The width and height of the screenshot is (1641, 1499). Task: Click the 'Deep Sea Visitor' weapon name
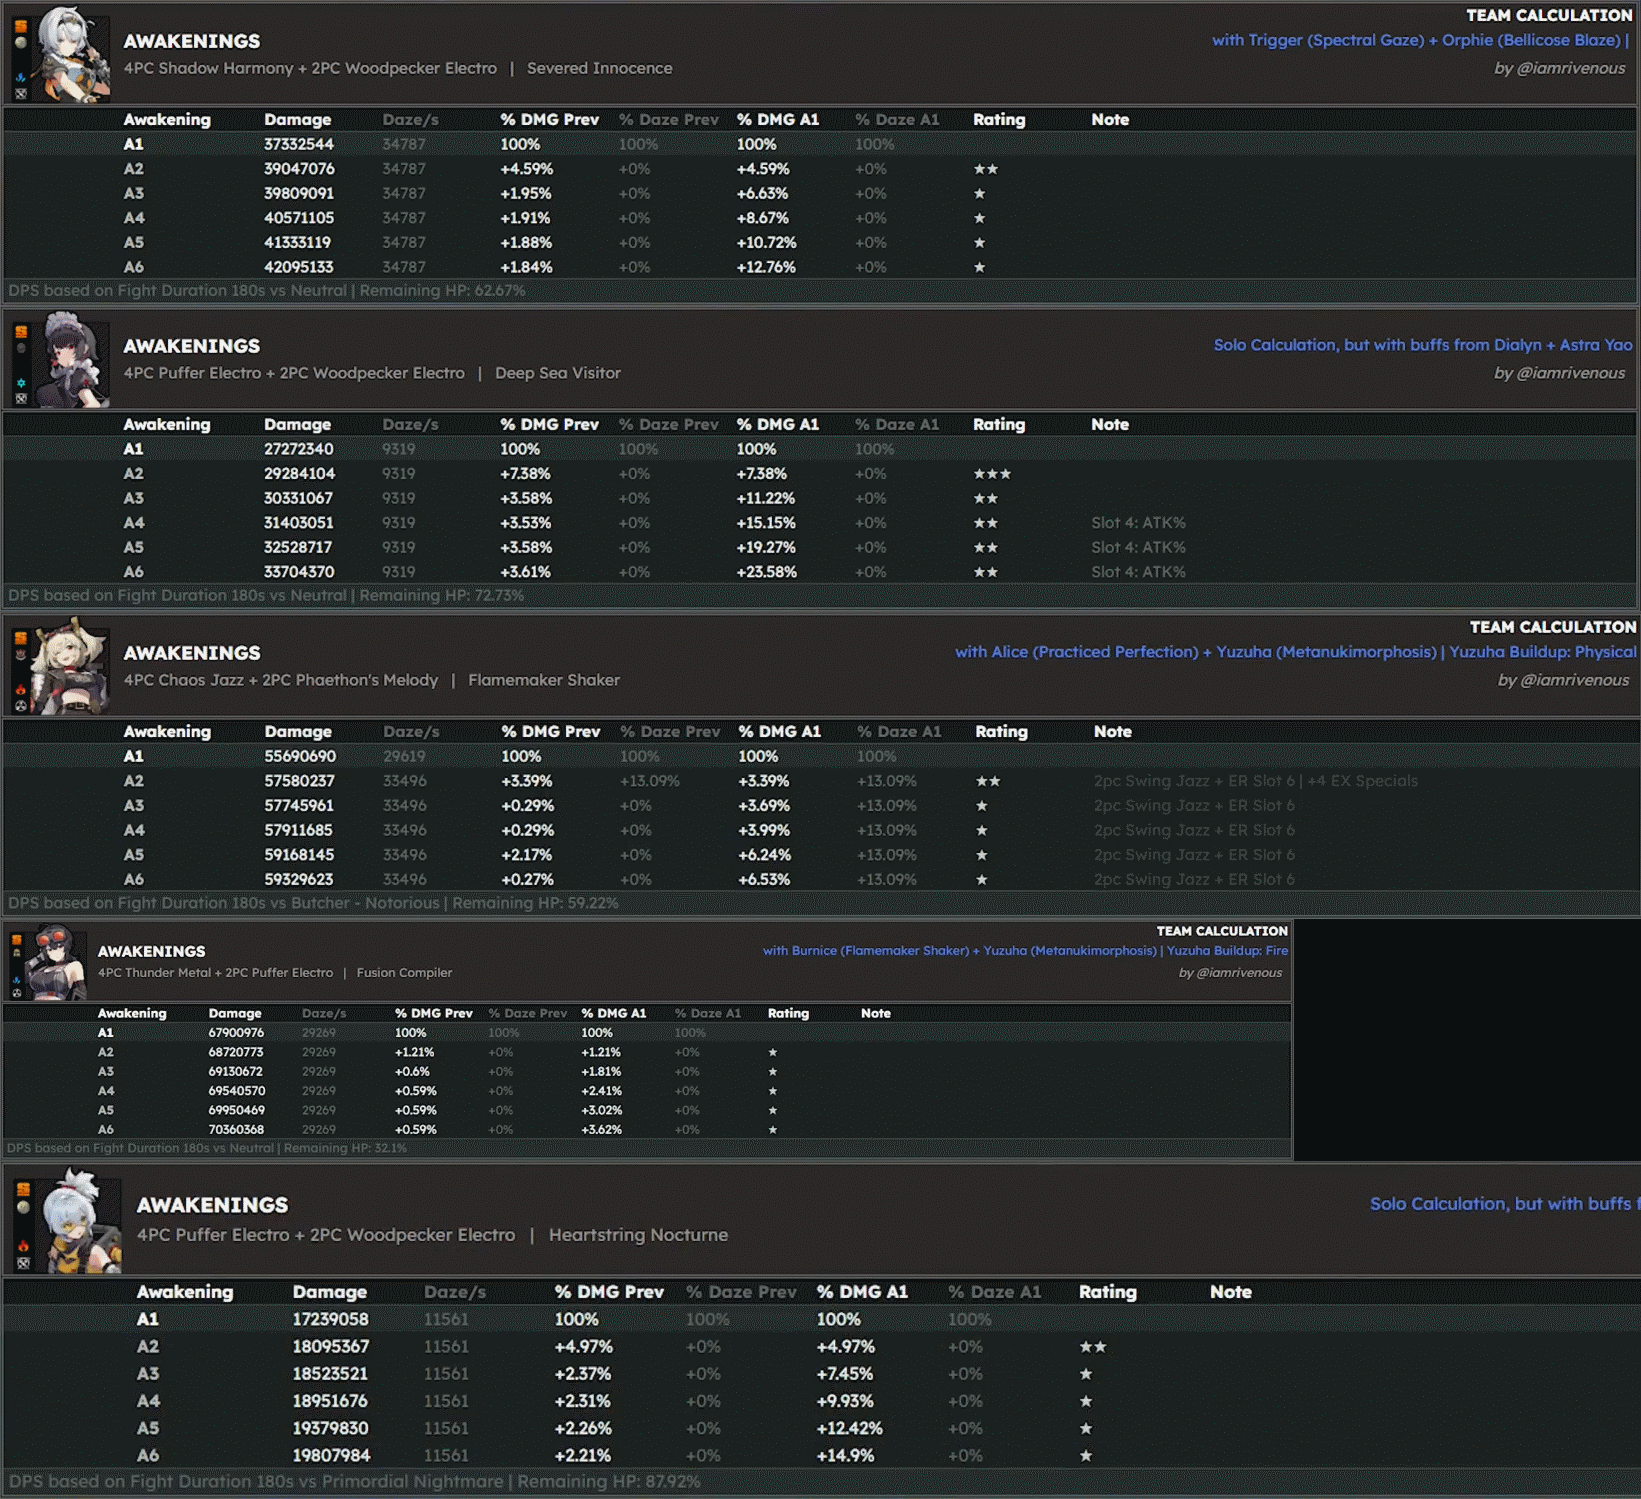point(558,373)
